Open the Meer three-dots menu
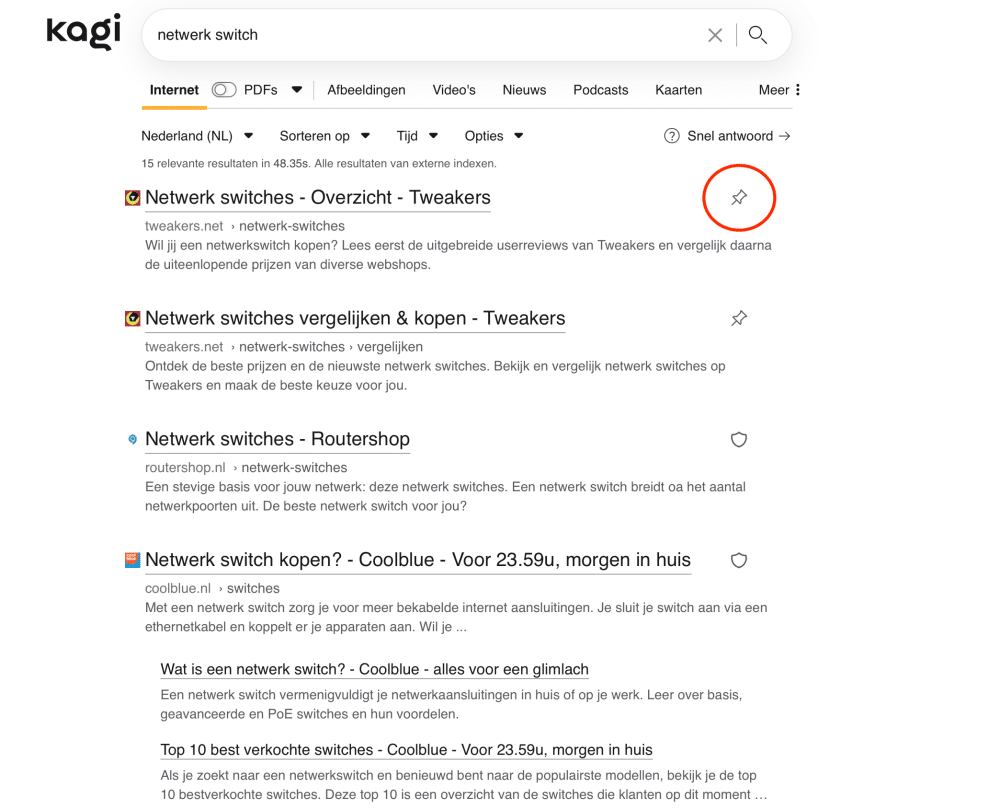The image size is (1000, 809). tap(797, 90)
